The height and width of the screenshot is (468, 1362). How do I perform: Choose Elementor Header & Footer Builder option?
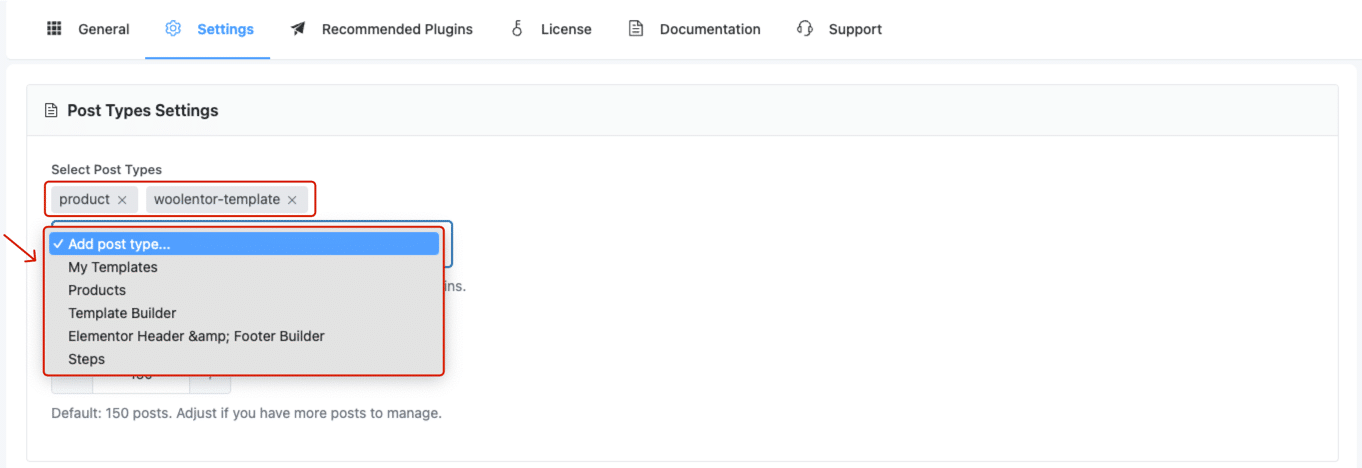click(196, 336)
